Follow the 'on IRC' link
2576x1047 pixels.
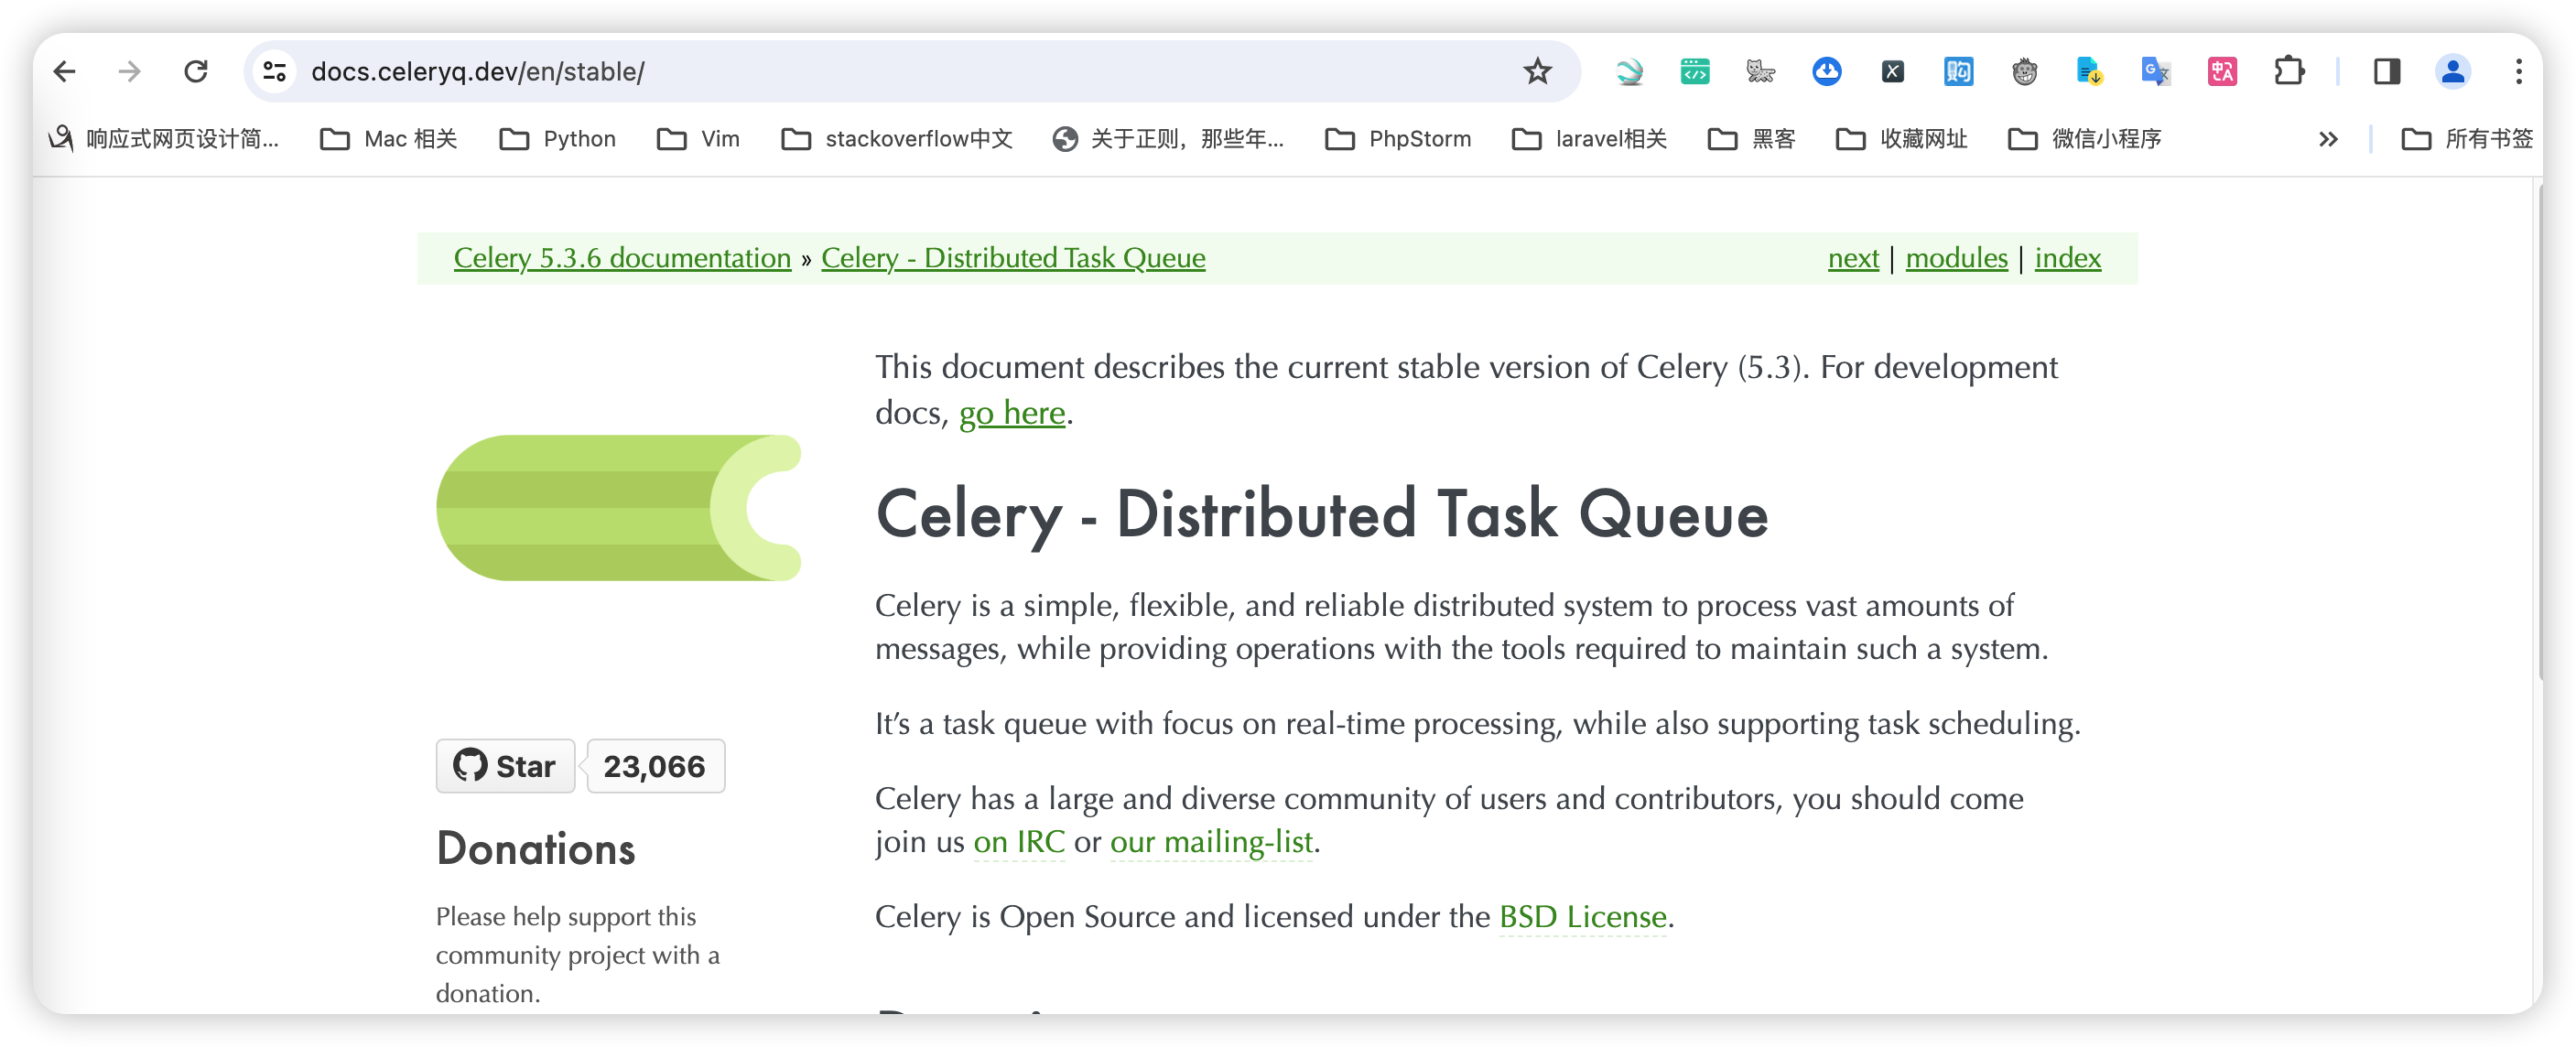coord(1019,842)
